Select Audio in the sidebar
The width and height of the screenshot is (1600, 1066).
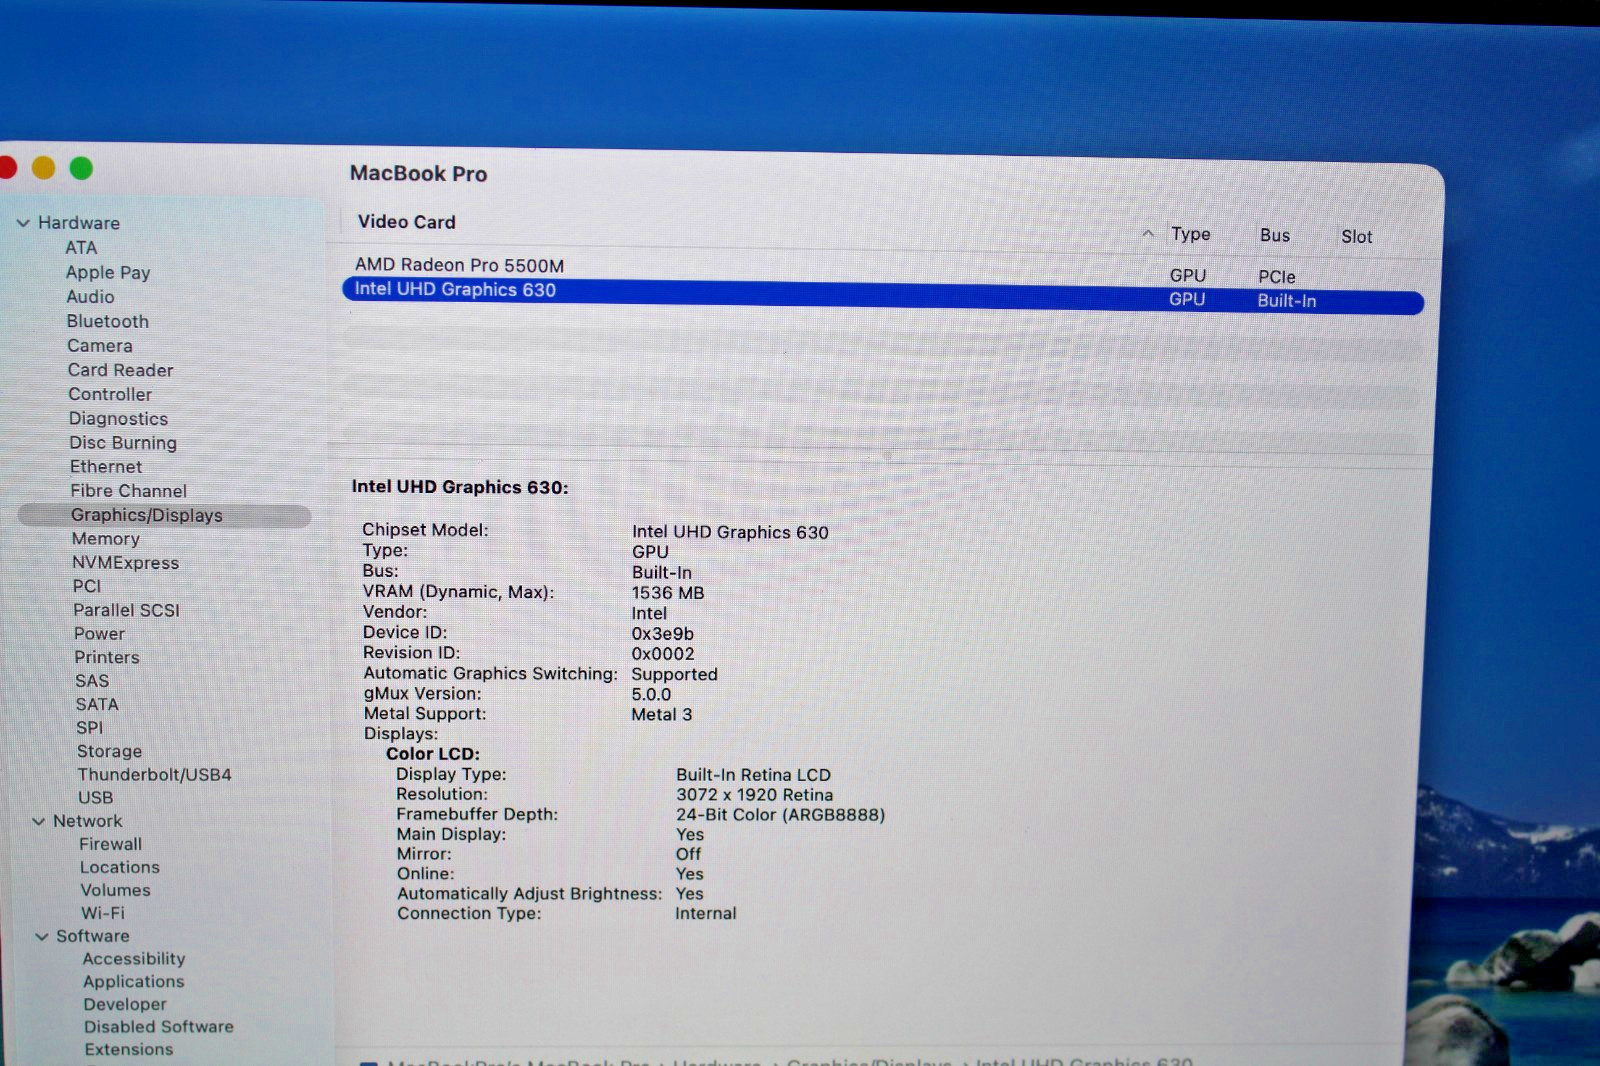click(90, 297)
